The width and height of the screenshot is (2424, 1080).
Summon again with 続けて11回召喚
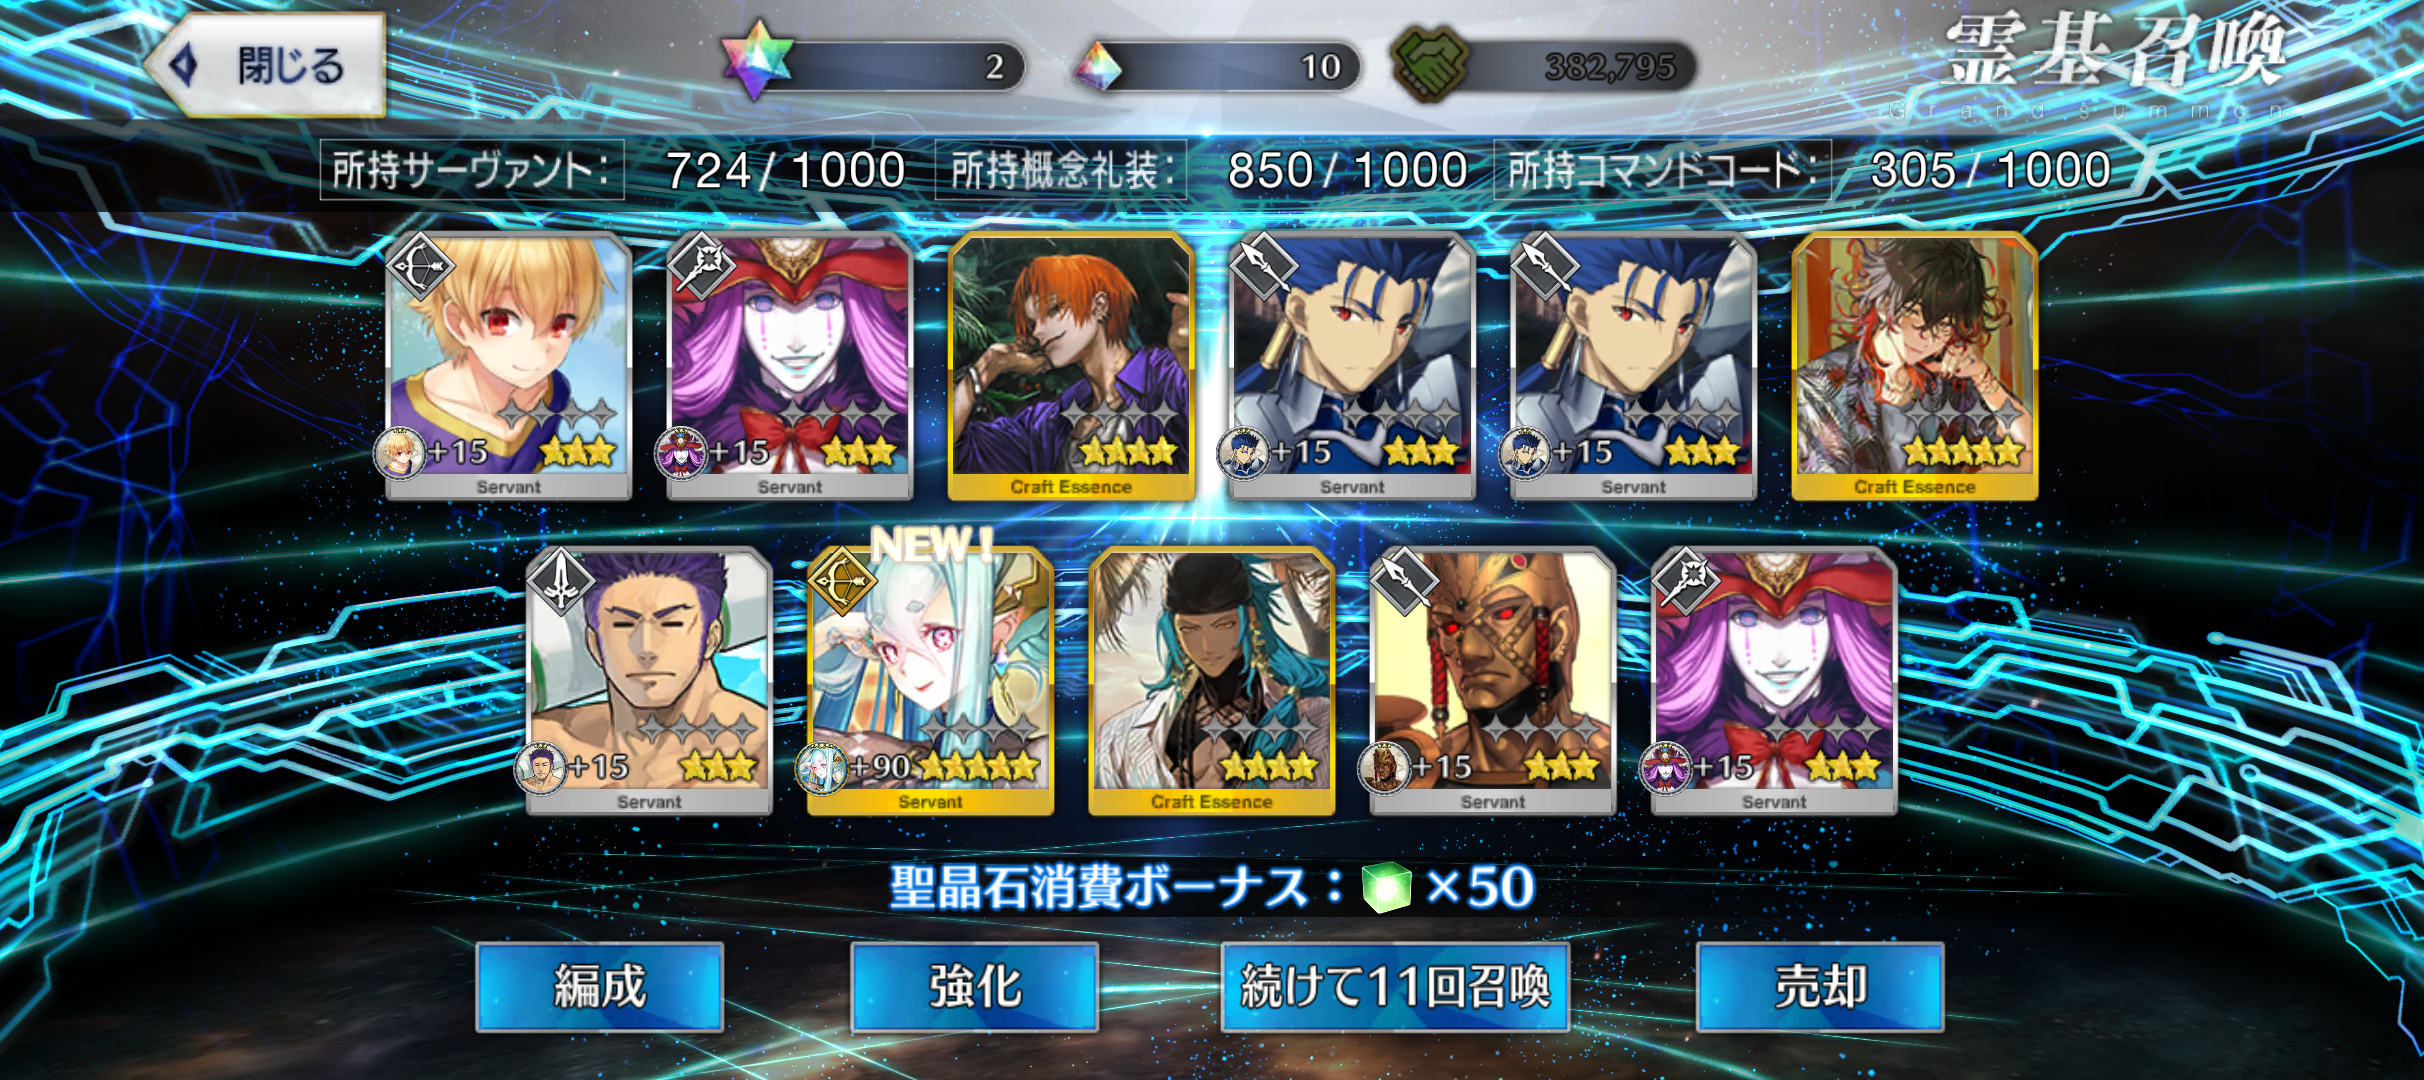[1395, 987]
